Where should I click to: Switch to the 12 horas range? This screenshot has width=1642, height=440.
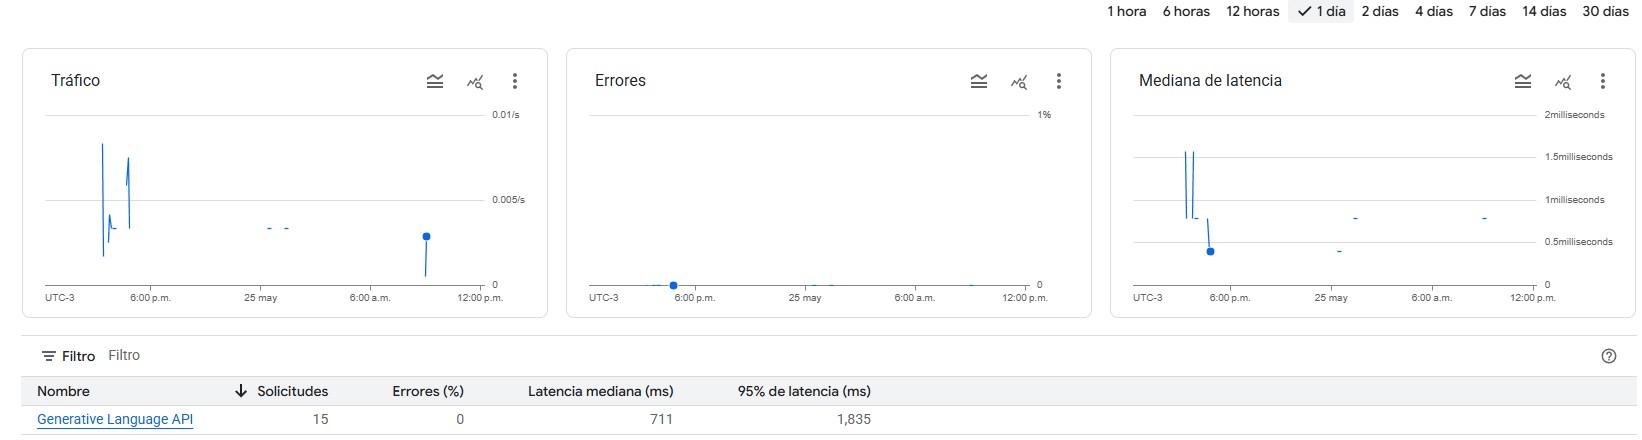1252,11
